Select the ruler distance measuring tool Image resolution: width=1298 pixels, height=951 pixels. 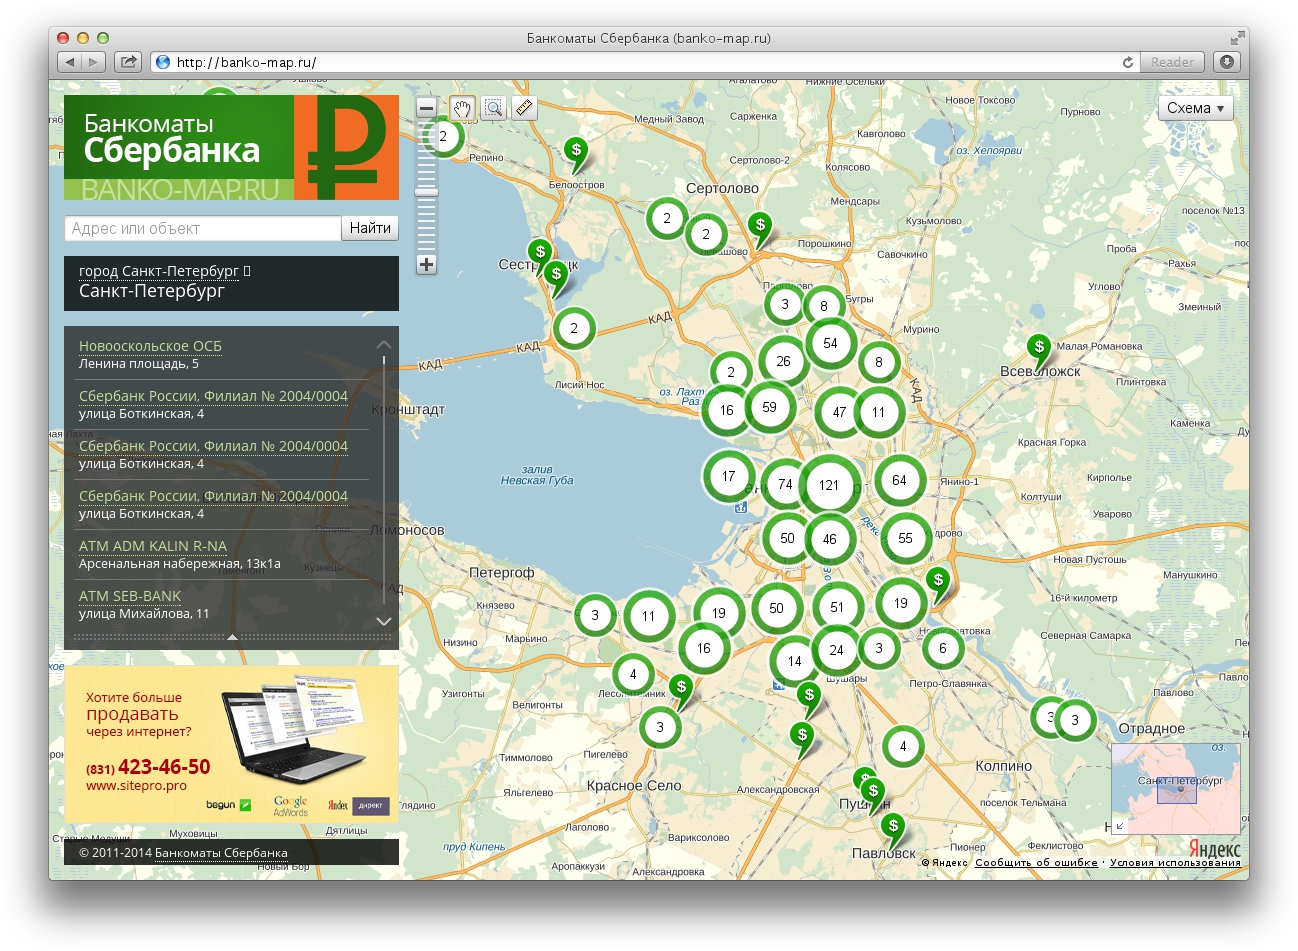524,108
